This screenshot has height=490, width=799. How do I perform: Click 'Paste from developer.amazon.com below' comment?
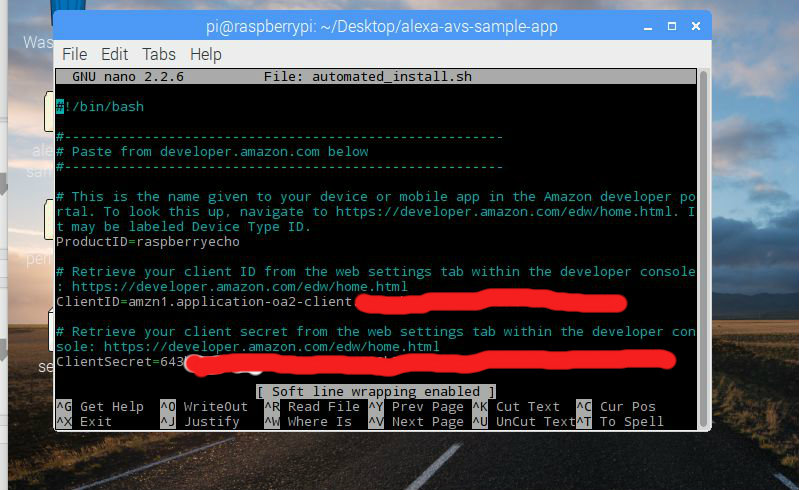click(x=220, y=152)
